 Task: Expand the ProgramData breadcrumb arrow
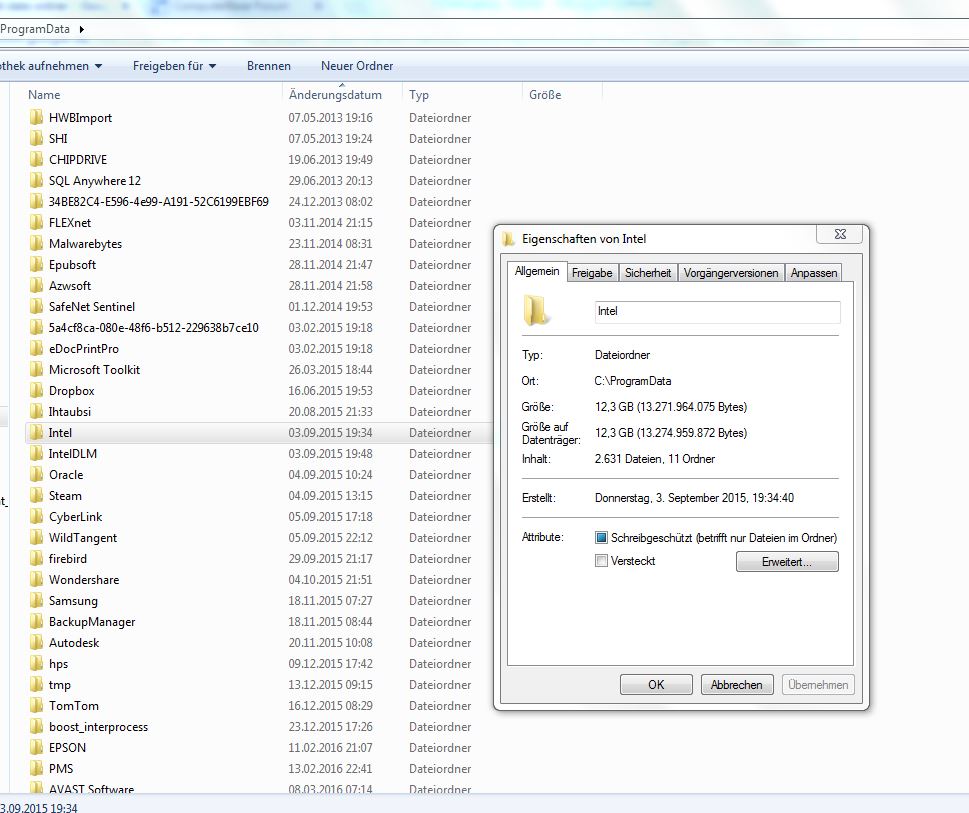[x=82, y=29]
